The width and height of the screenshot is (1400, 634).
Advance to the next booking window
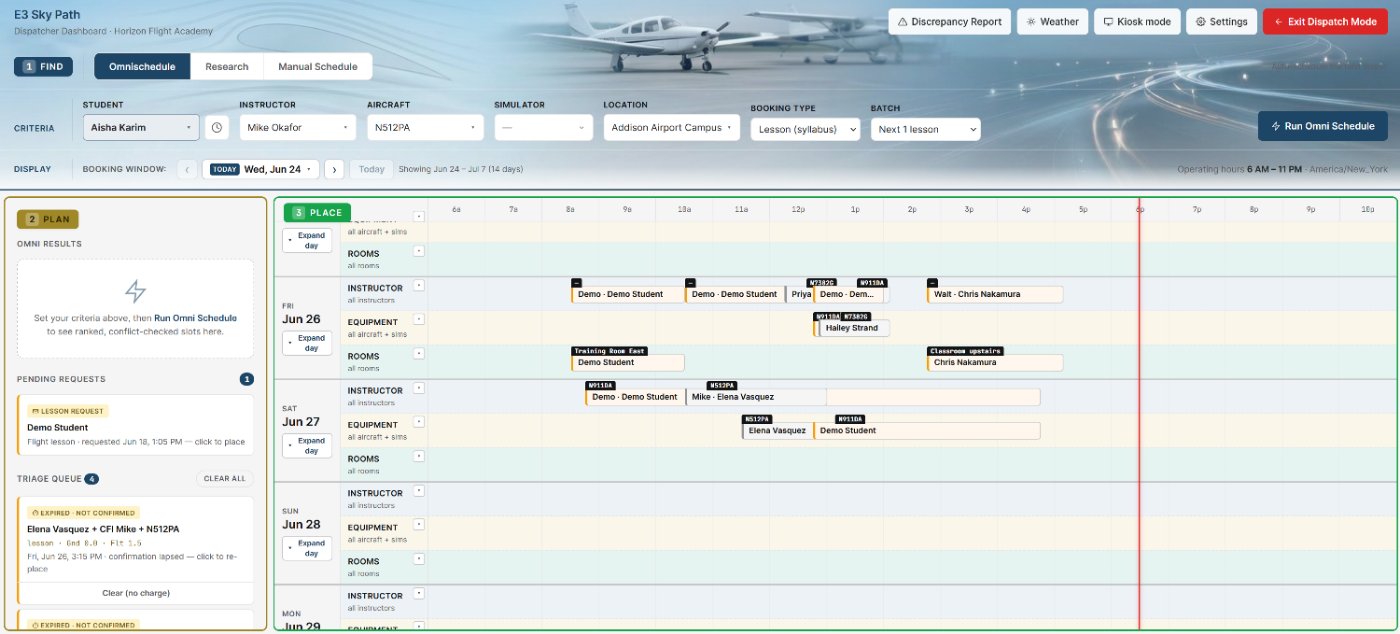click(334, 169)
